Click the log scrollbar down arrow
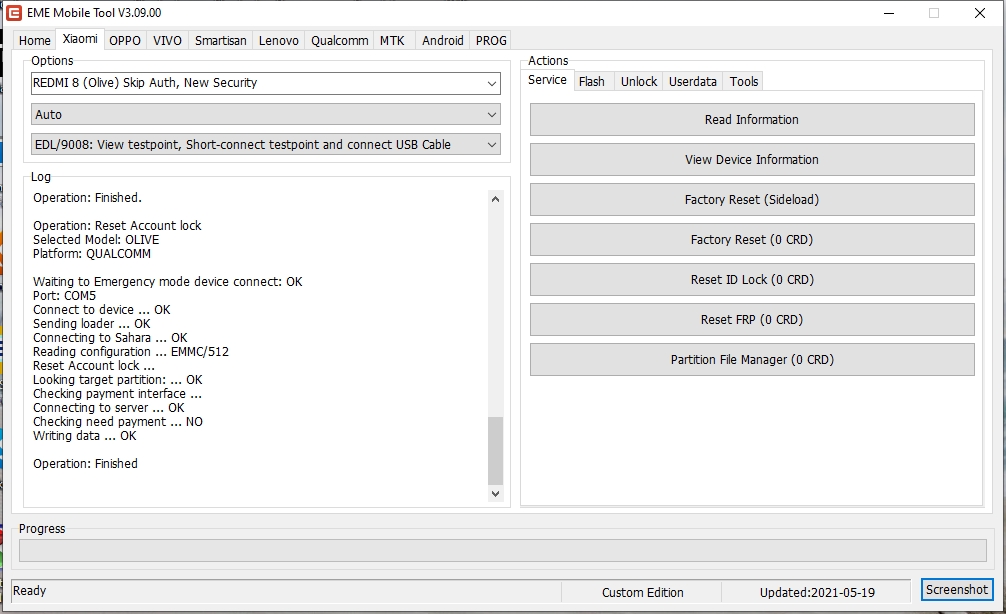 495,493
